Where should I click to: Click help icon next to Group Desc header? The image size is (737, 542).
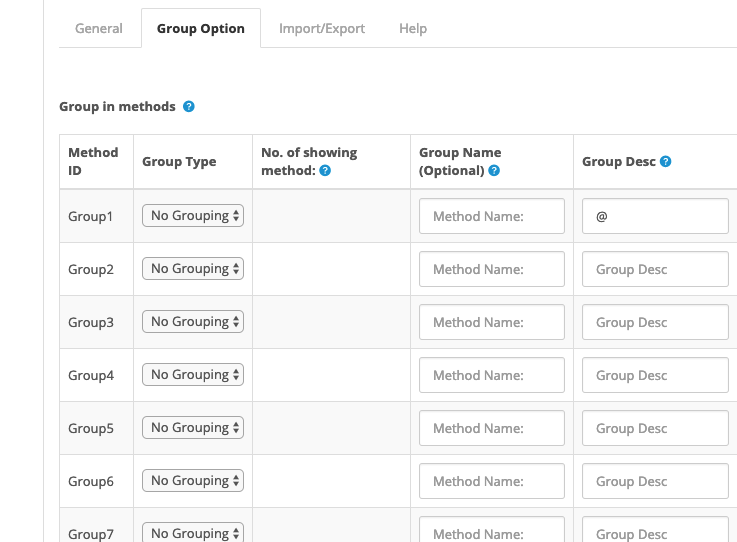pyautogui.click(x=666, y=162)
